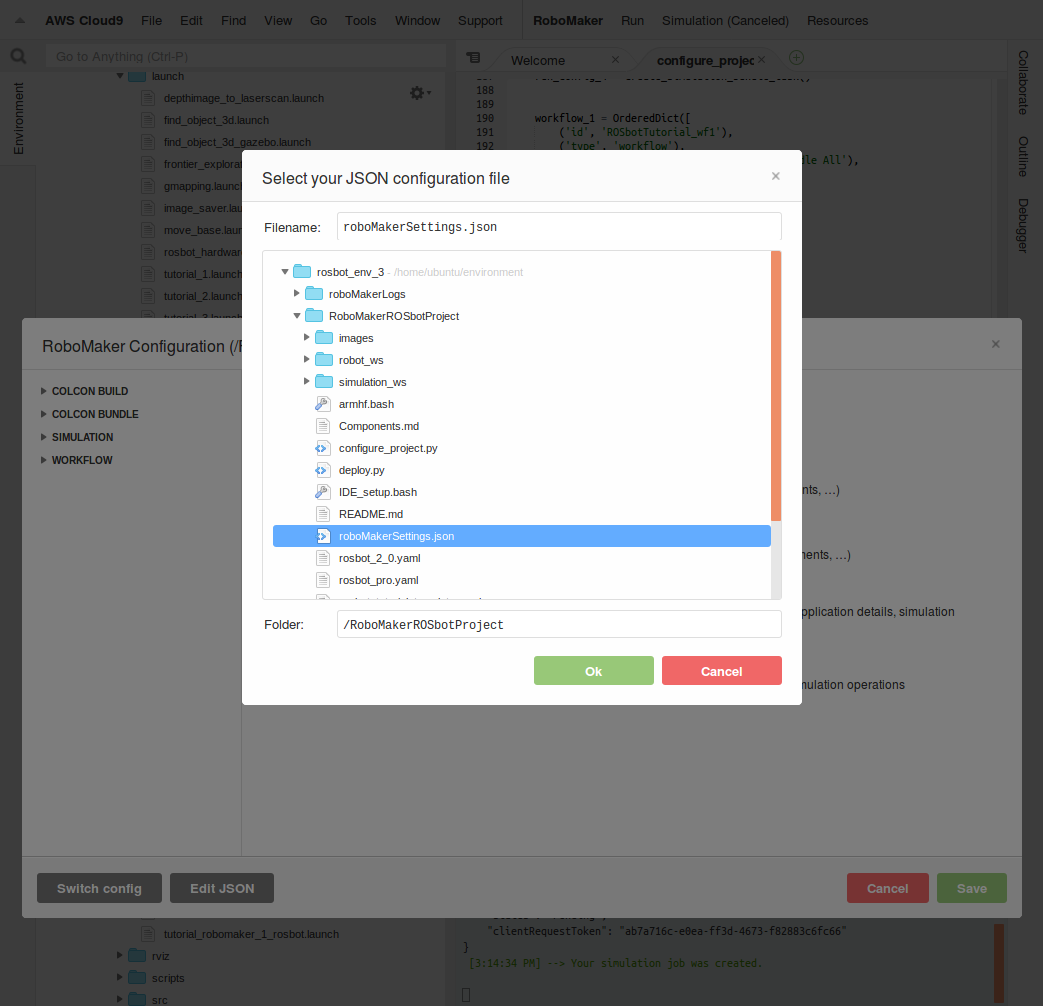Image resolution: width=1043 pixels, height=1006 pixels.
Task: Close the RoboMaker Configuration panel
Action: pyautogui.click(x=996, y=344)
